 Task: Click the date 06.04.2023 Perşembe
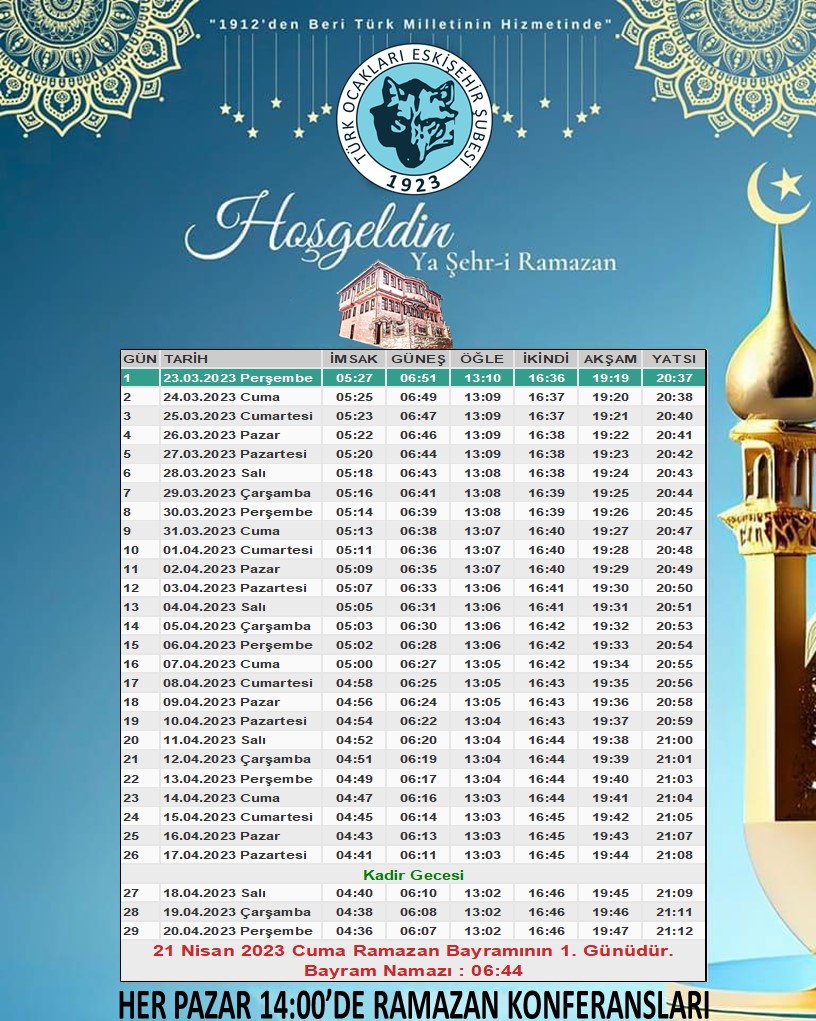click(x=238, y=645)
